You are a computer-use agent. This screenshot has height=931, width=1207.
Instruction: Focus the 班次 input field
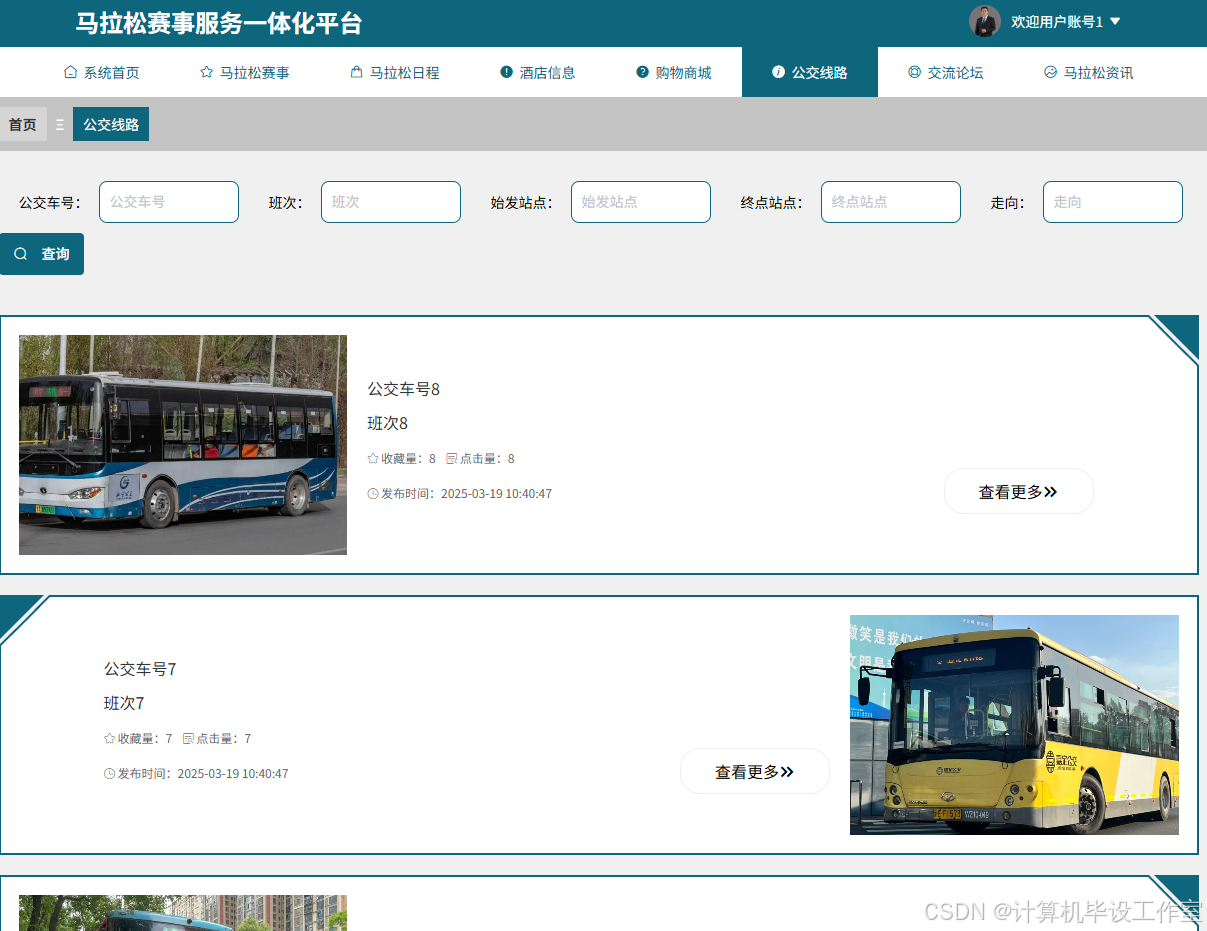coord(391,202)
